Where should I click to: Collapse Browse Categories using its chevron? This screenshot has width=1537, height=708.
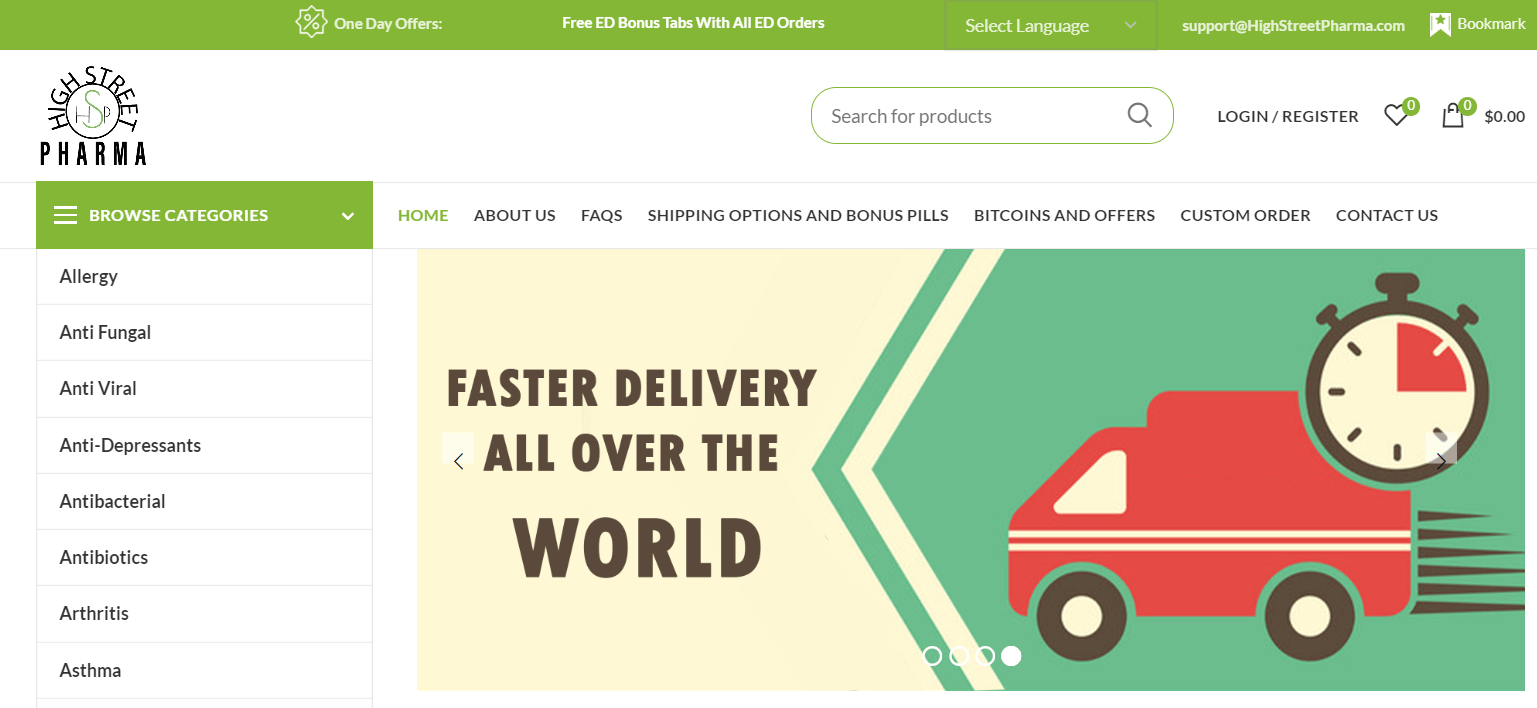[348, 216]
